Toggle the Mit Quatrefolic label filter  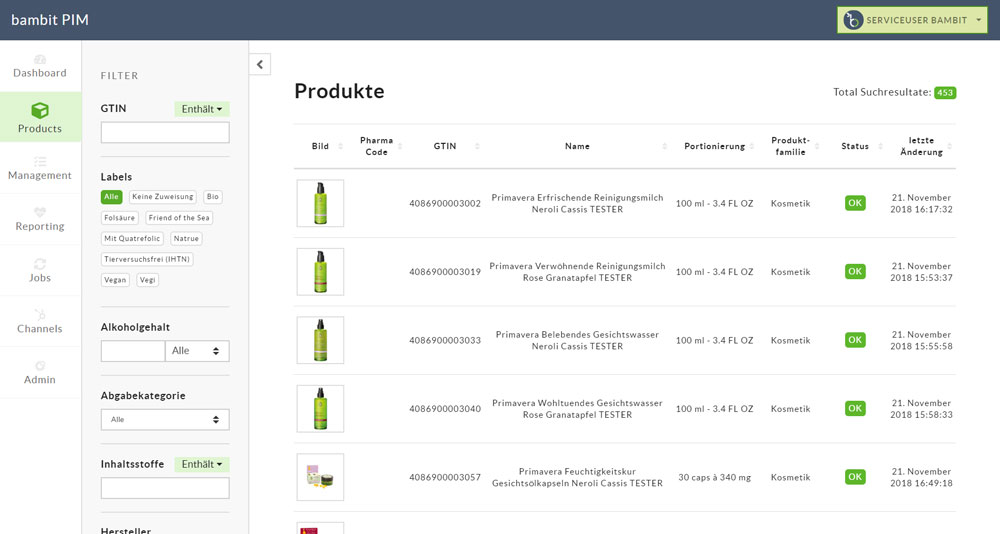[132, 239]
